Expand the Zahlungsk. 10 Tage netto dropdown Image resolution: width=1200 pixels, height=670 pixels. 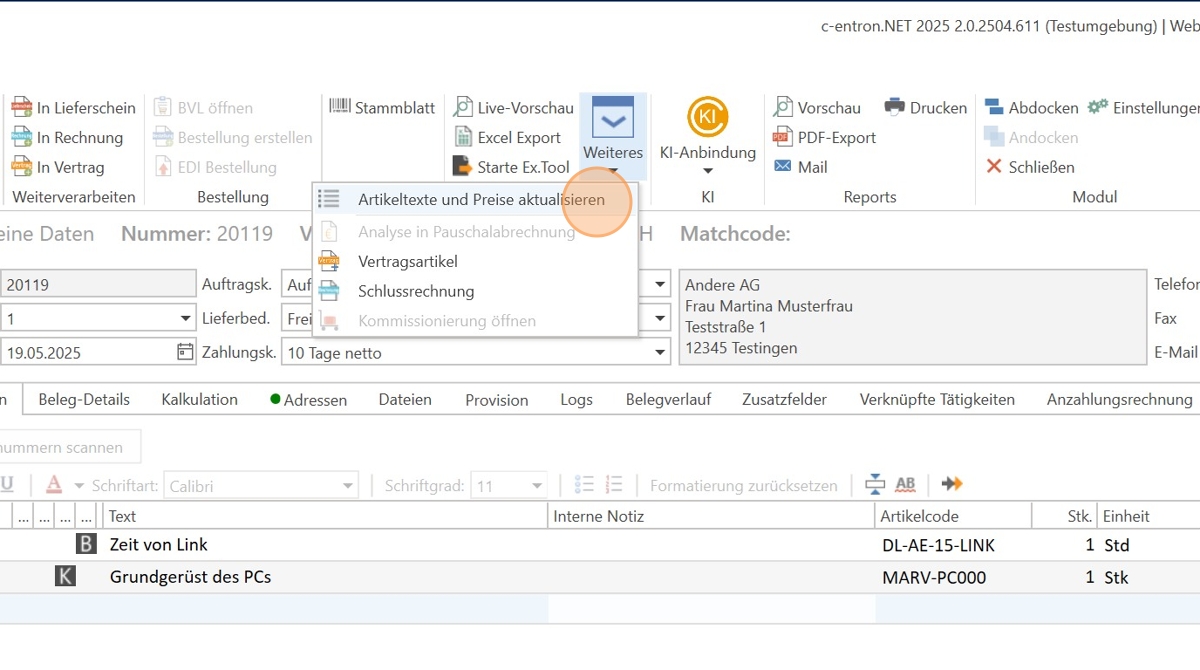659,352
